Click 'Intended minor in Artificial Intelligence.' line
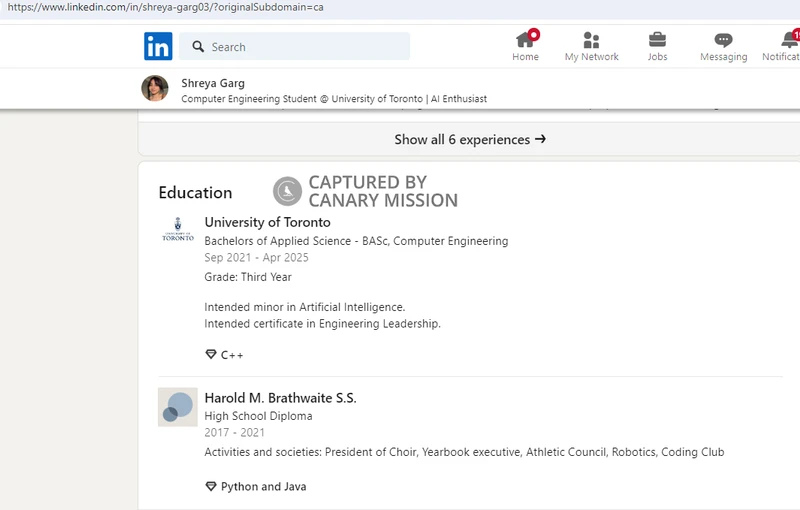Viewport: 800px width, 510px height. (305, 307)
